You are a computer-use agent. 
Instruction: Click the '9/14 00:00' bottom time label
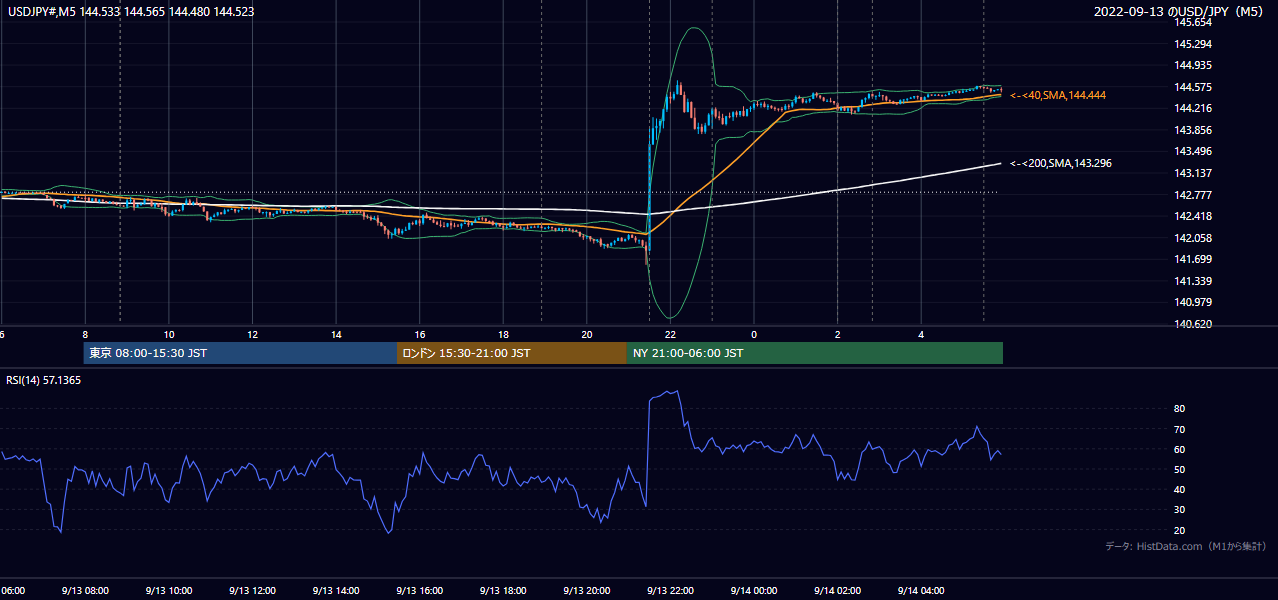(754, 591)
